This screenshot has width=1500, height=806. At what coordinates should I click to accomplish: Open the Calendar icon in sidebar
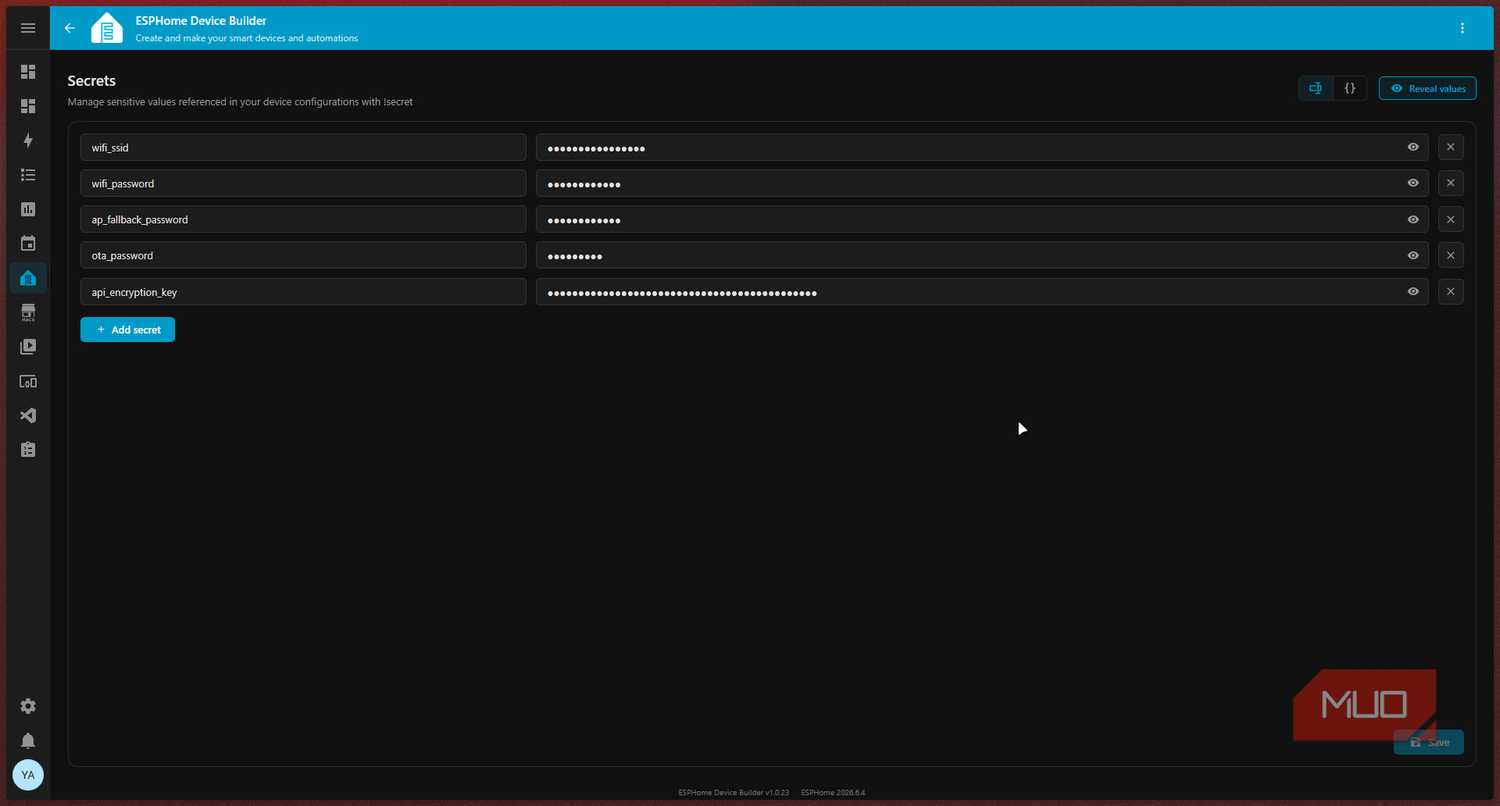[28, 243]
